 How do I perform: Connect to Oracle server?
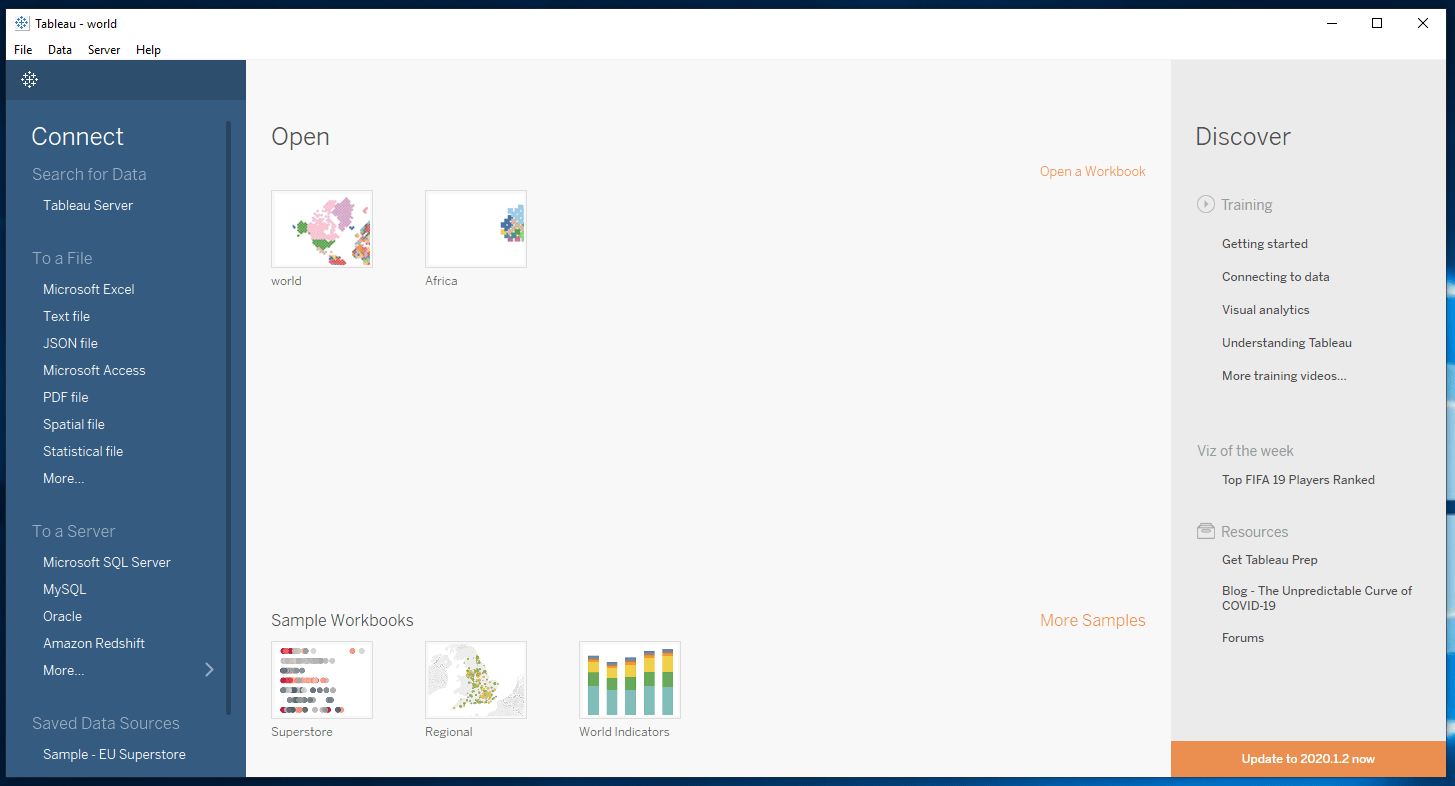(x=63, y=616)
